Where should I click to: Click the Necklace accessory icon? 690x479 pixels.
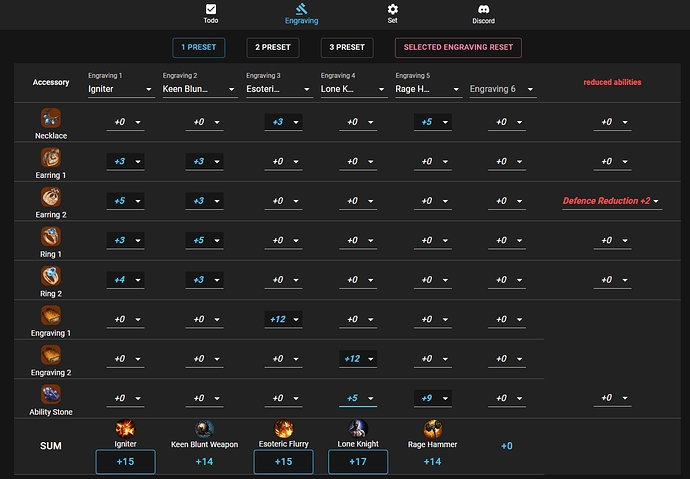tap(51, 117)
